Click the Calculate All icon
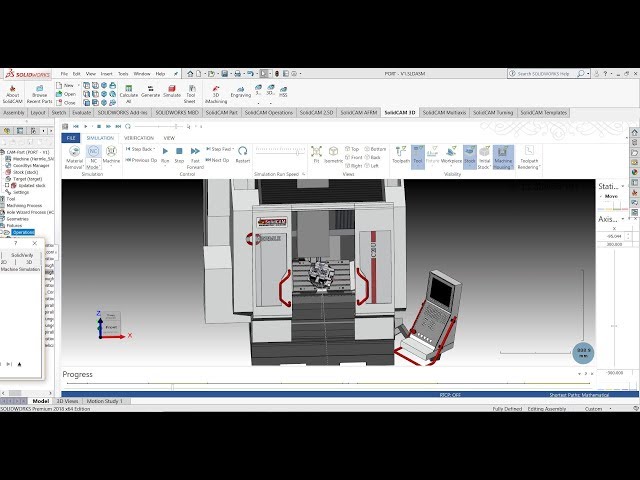 (129, 94)
